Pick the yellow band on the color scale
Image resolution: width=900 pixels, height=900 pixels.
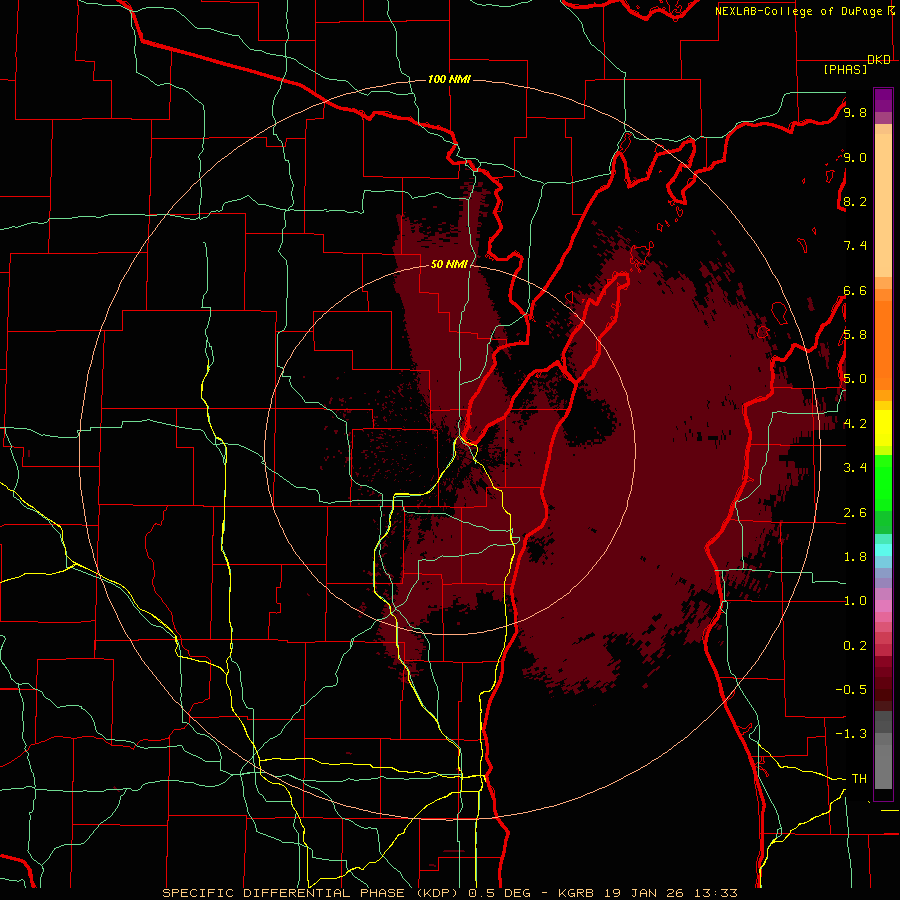(x=883, y=428)
